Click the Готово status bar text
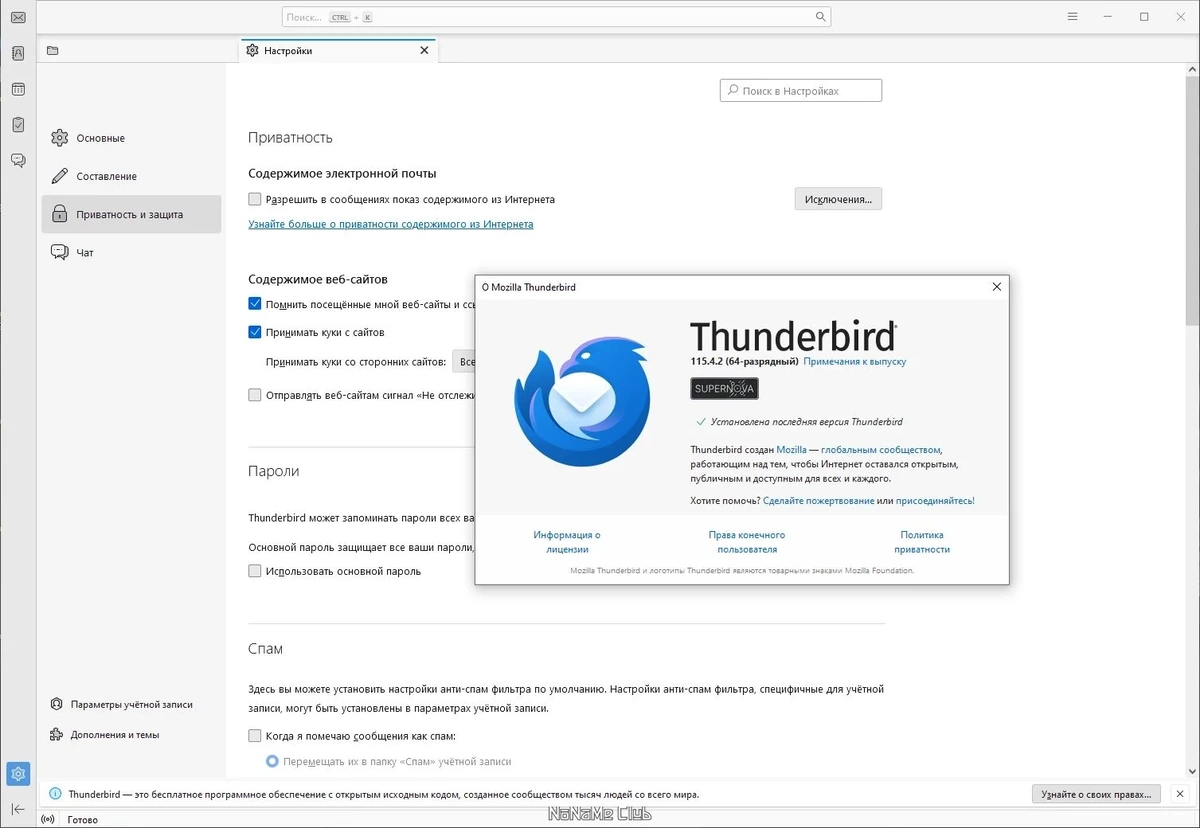 coord(83,820)
